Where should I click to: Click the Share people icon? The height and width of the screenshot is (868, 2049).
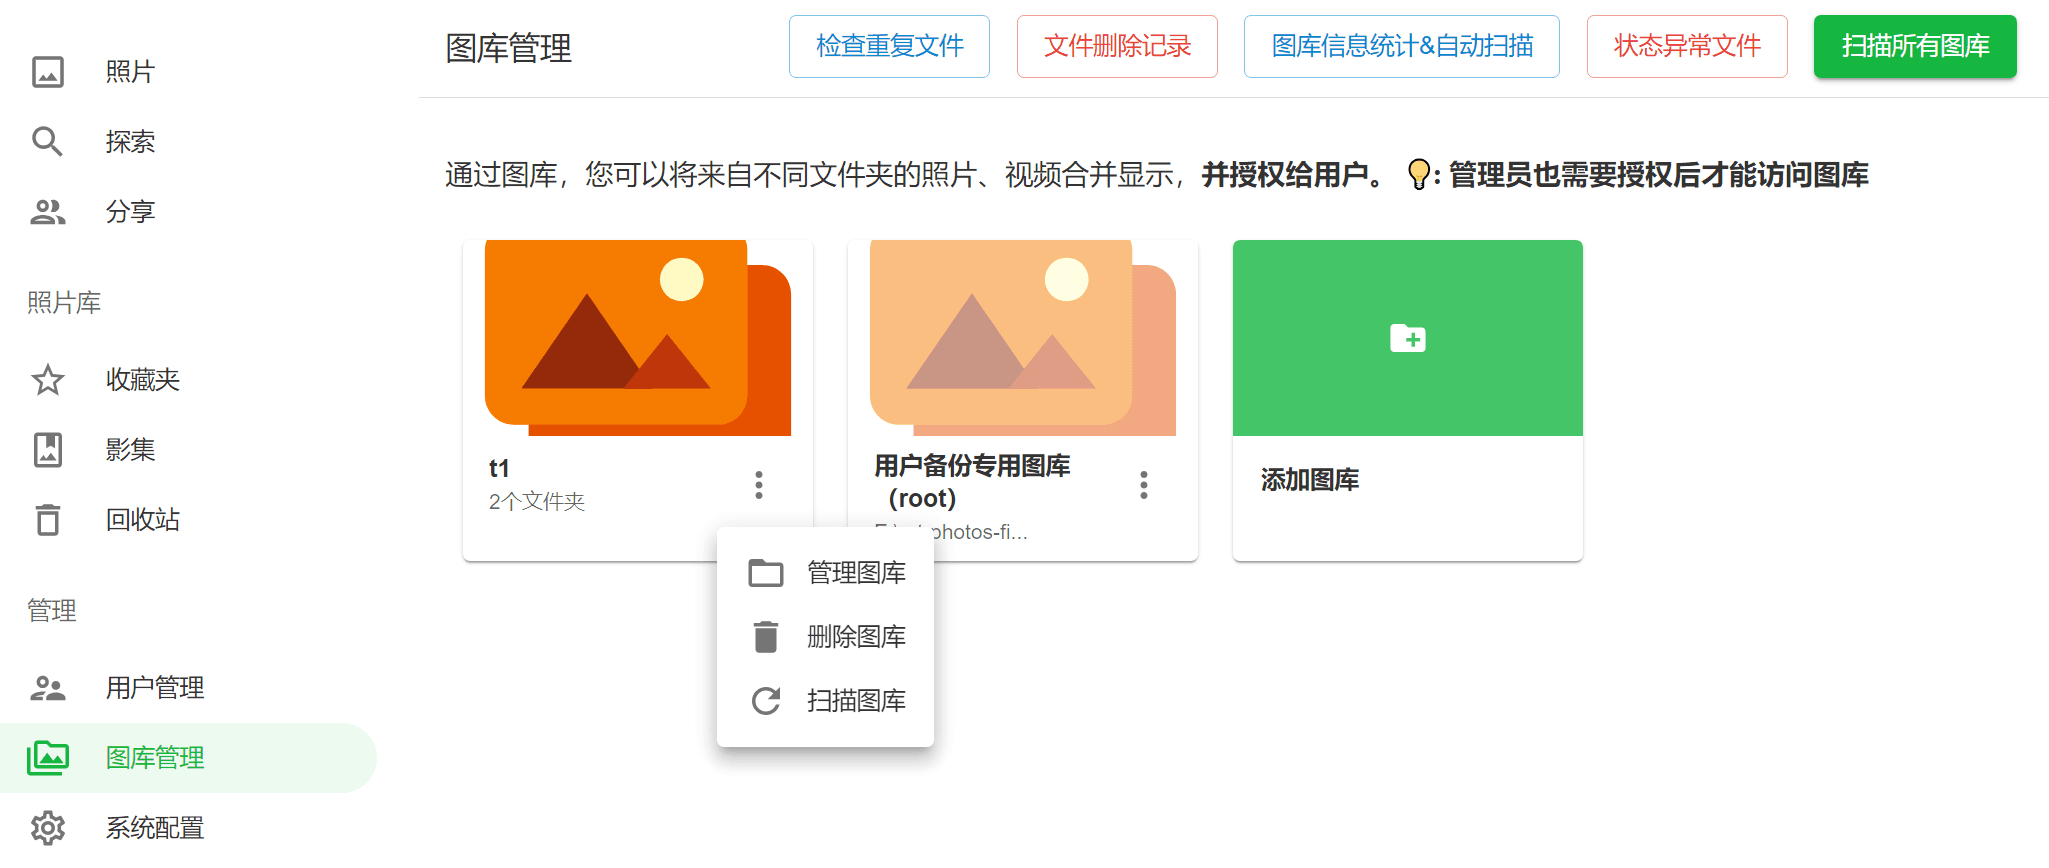pyautogui.click(x=48, y=212)
